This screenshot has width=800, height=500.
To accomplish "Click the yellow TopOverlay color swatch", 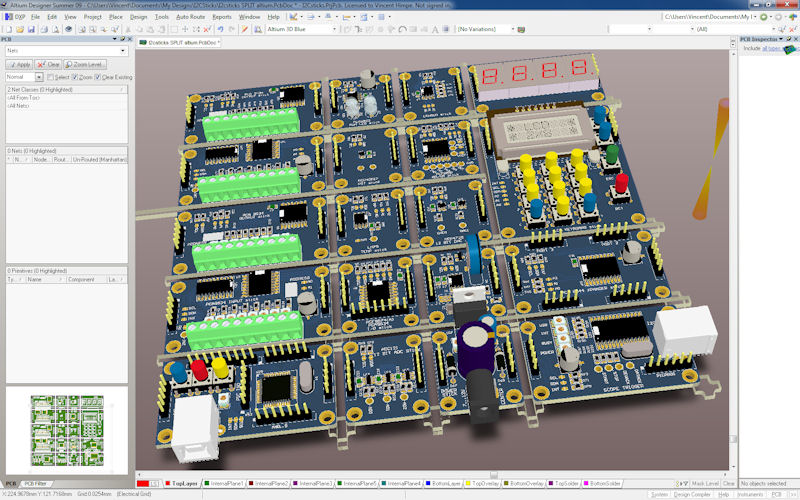I will coord(467,483).
